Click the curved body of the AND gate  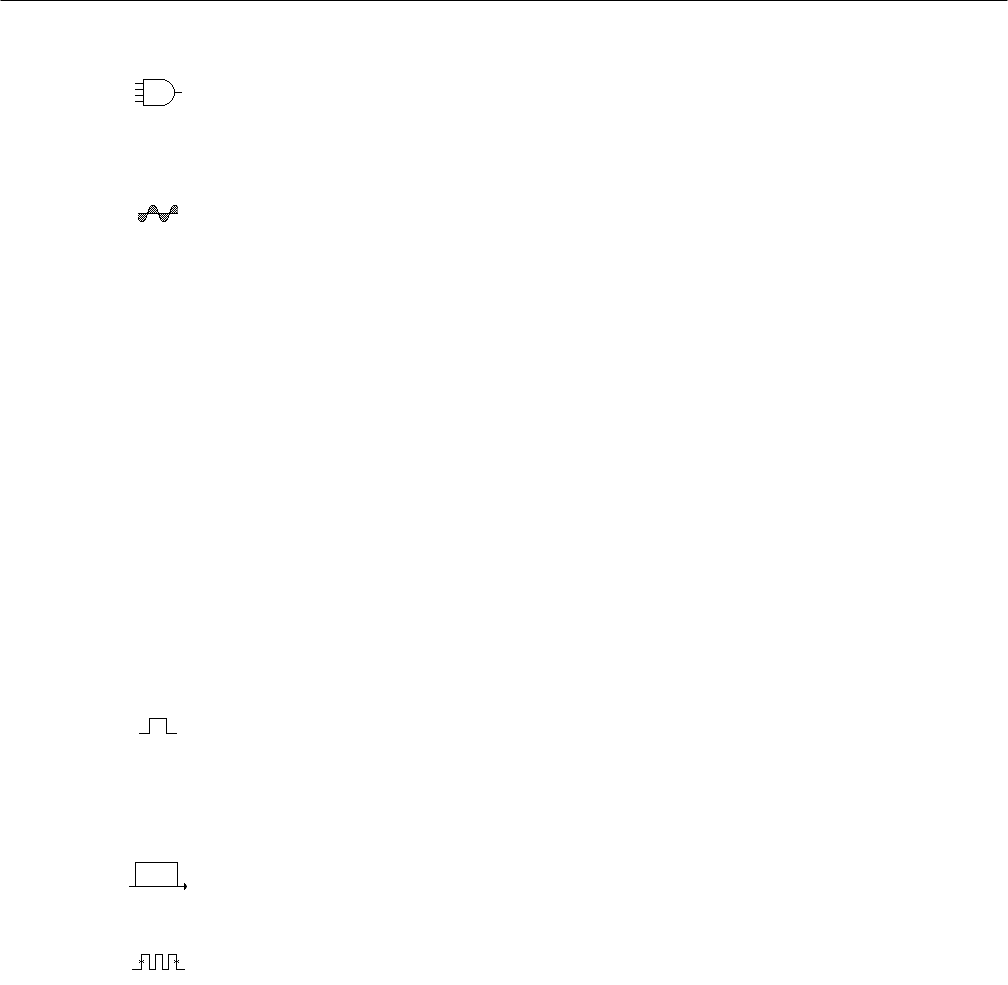[159, 93]
